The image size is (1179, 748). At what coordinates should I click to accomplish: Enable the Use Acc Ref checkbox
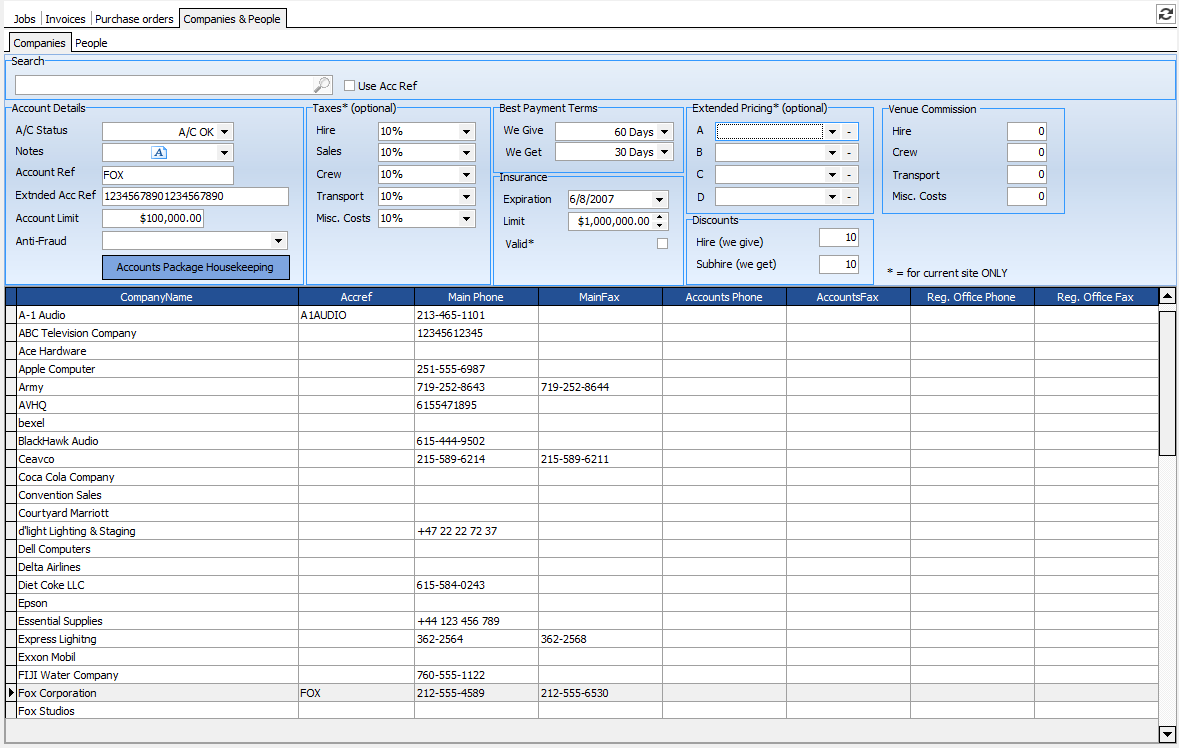[350, 86]
